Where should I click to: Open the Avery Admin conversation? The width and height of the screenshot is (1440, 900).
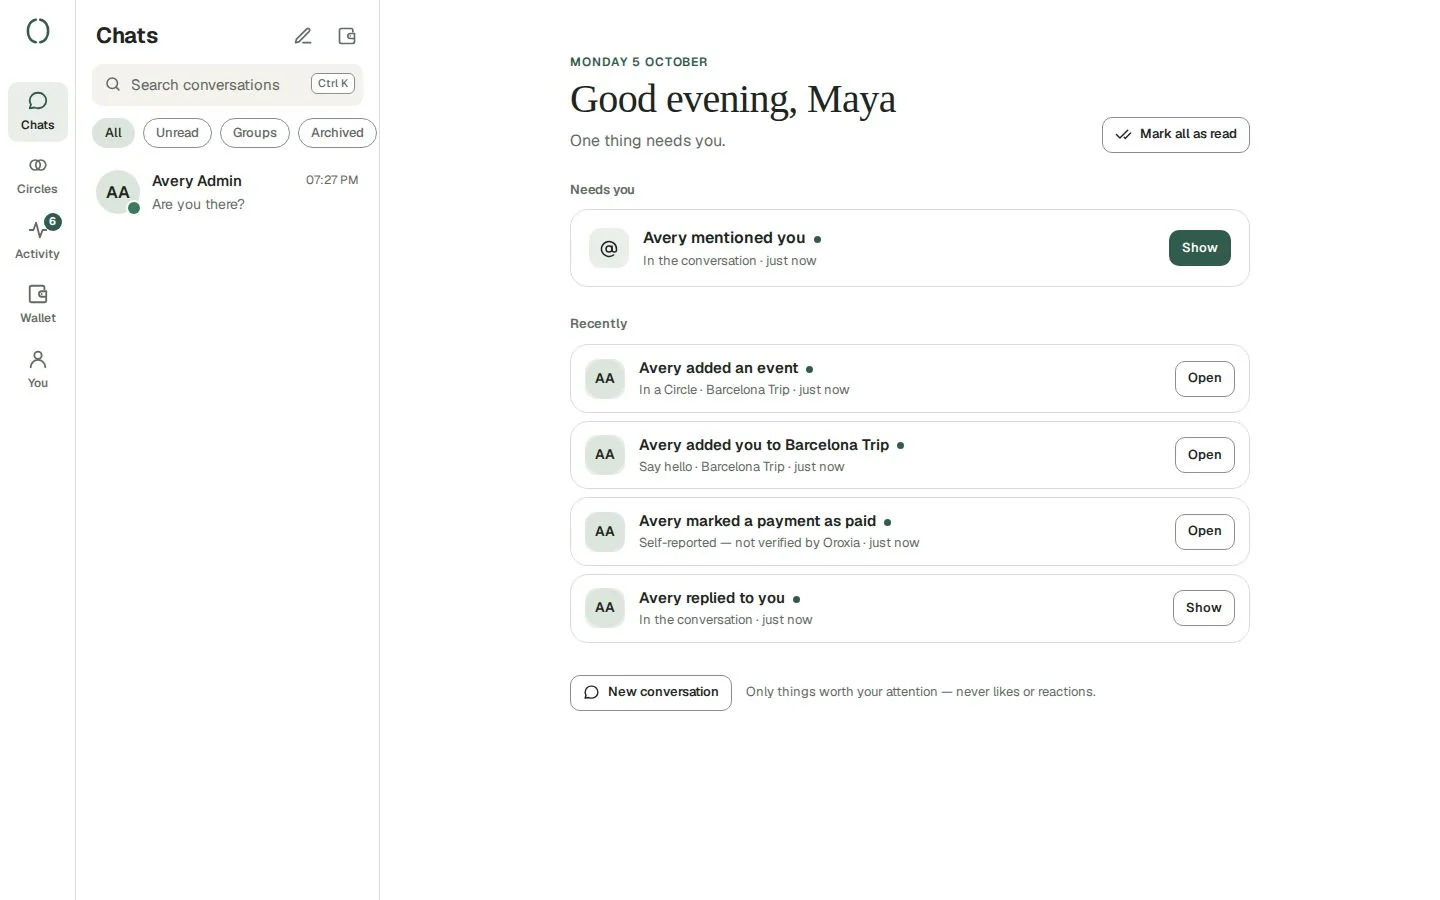(x=228, y=192)
